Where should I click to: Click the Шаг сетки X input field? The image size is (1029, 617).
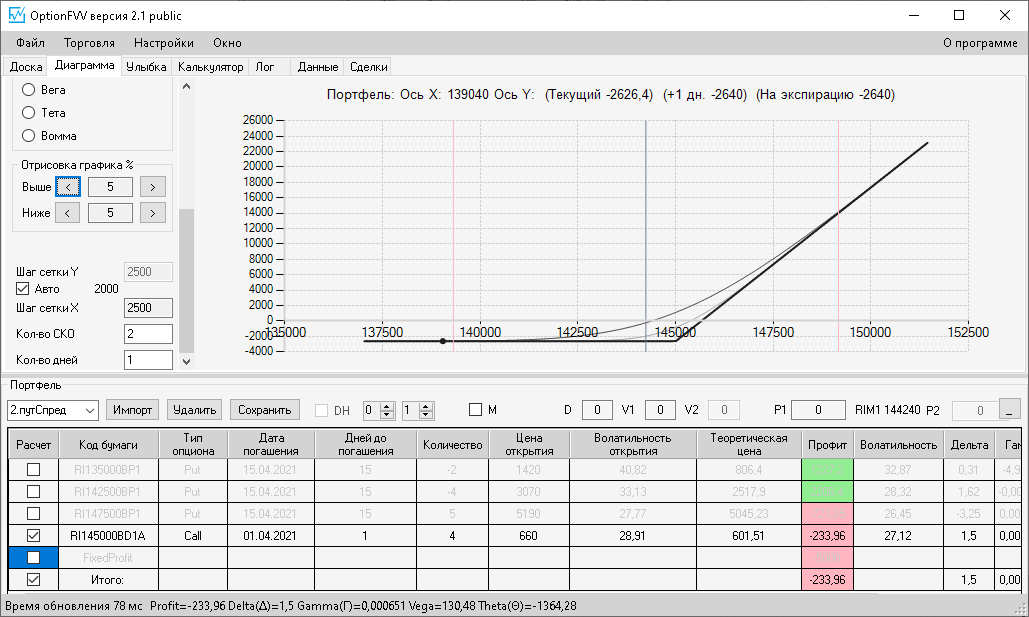pos(148,308)
